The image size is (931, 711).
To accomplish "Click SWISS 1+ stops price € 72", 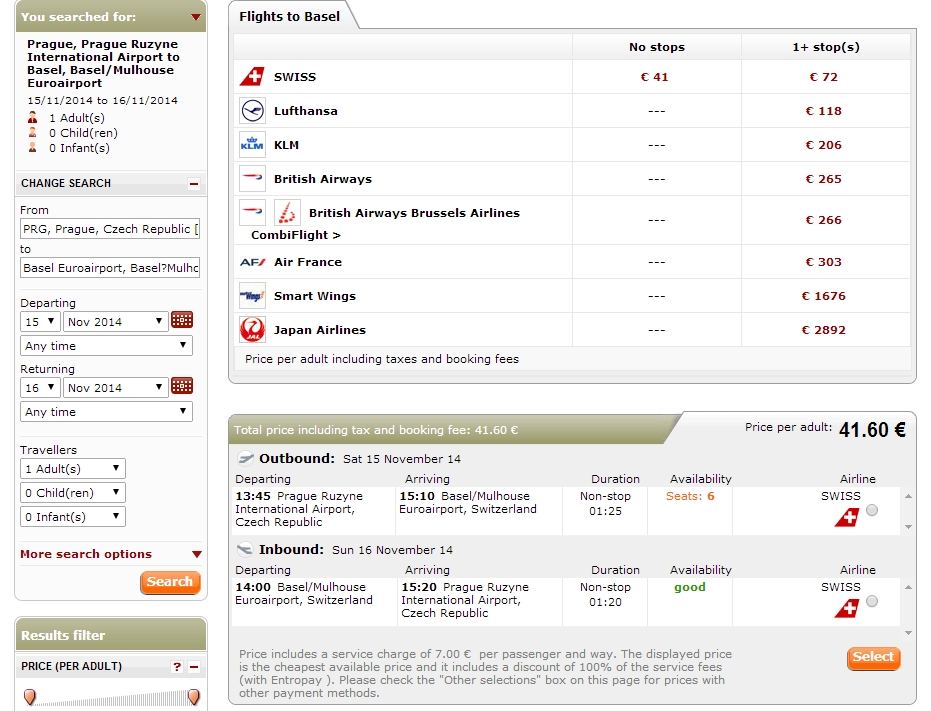I will (824, 77).
